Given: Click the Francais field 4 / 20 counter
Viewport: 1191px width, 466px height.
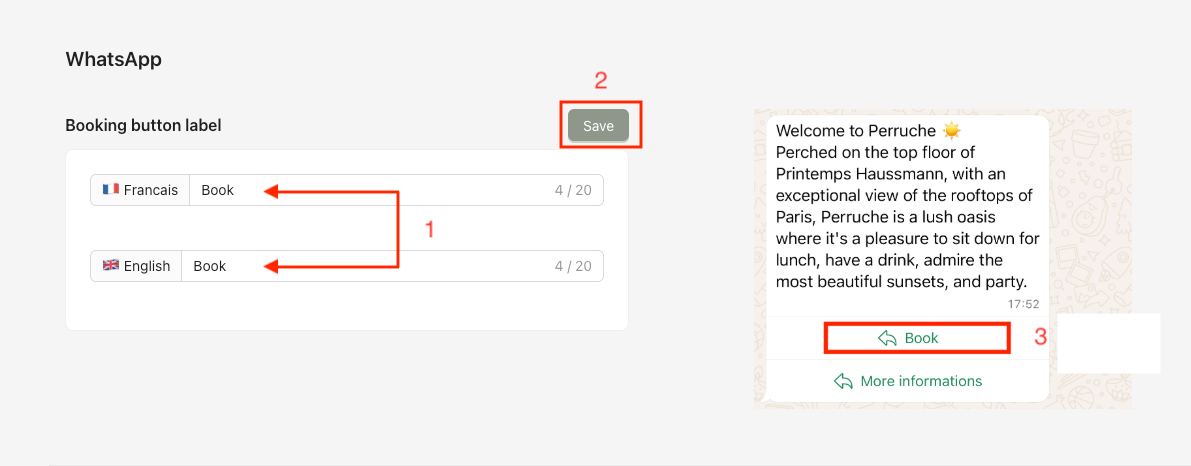Looking at the screenshot, I should (x=573, y=190).
